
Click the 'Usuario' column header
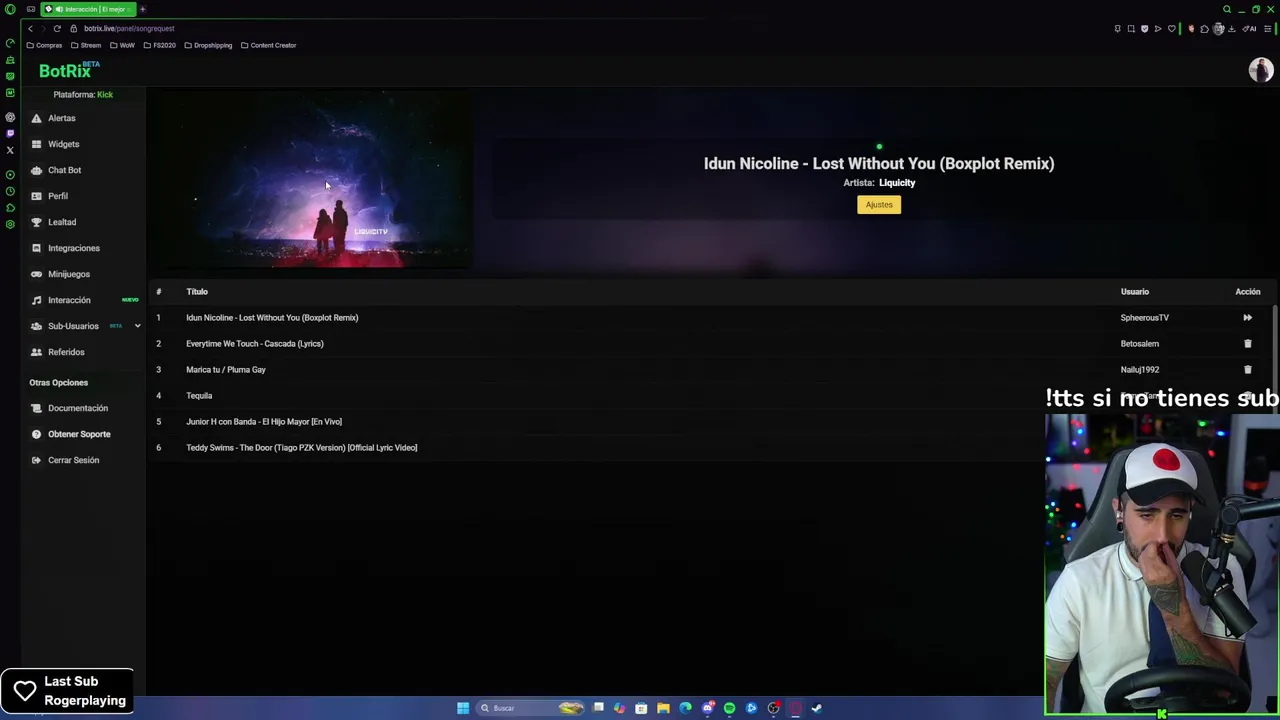click(1134, 292)
